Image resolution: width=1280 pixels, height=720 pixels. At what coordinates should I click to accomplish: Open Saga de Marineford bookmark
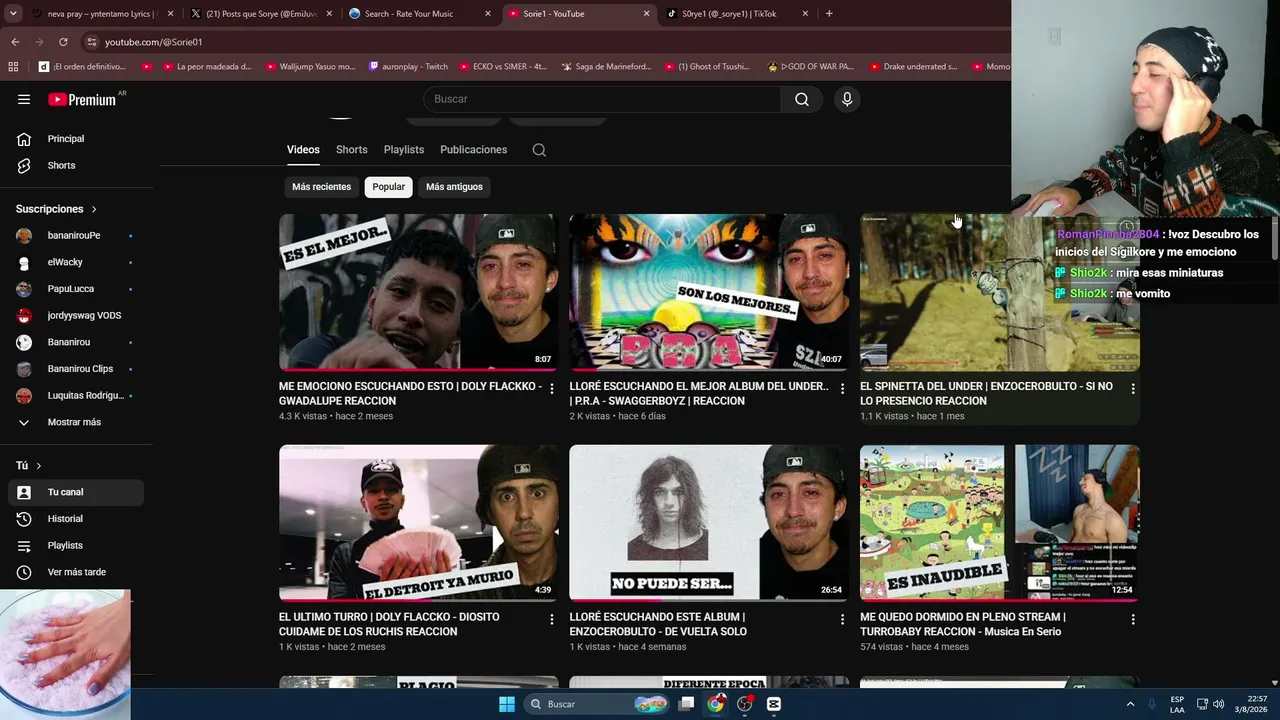click(x=606, y=67)
